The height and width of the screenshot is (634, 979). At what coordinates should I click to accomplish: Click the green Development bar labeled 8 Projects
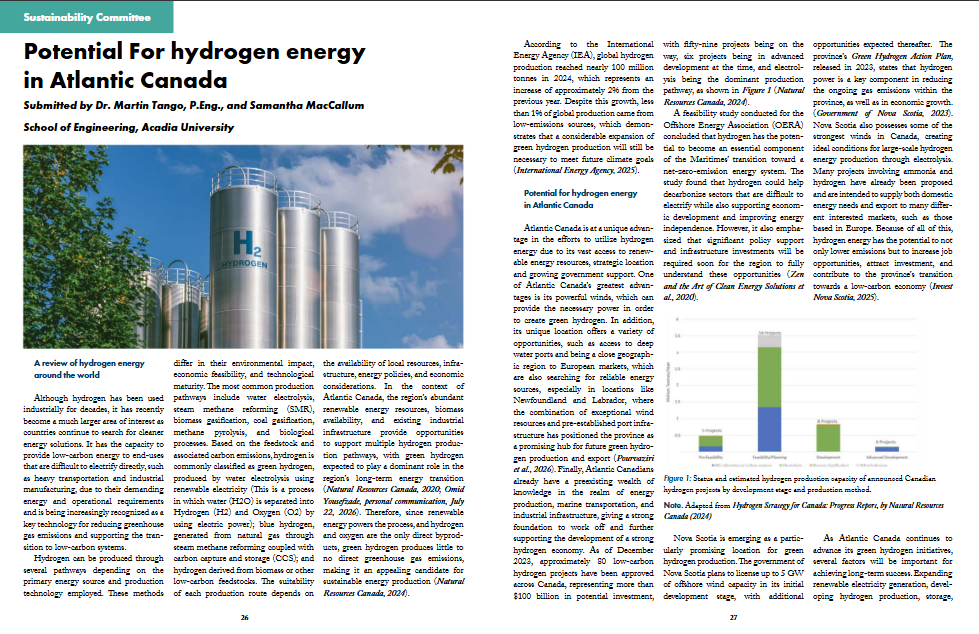click(x=828, y=438)
